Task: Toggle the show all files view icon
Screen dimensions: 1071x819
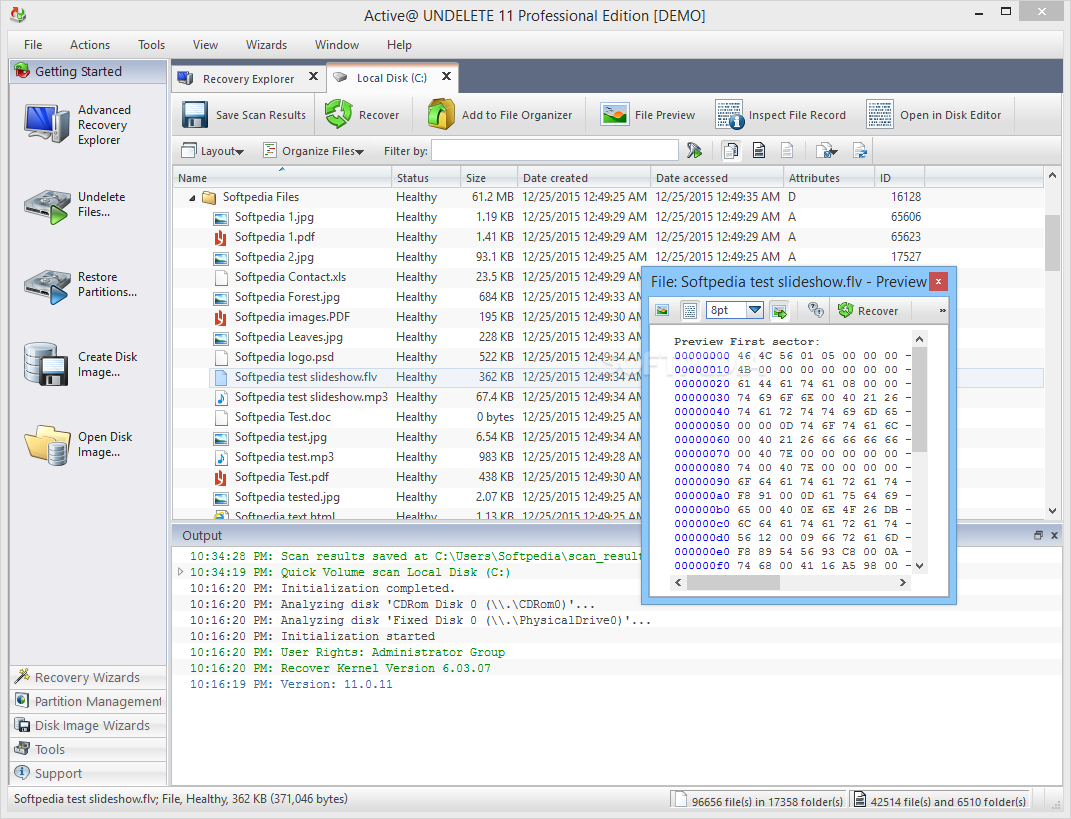Action: 731,150
